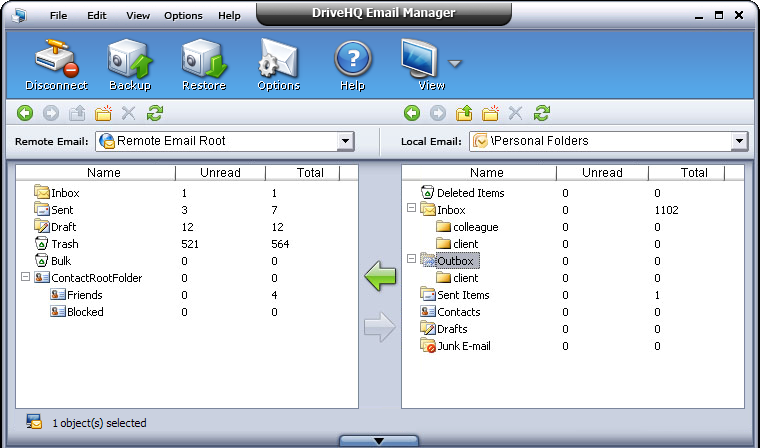Open the Options menu in menu bar

click(x=183, y=16)
